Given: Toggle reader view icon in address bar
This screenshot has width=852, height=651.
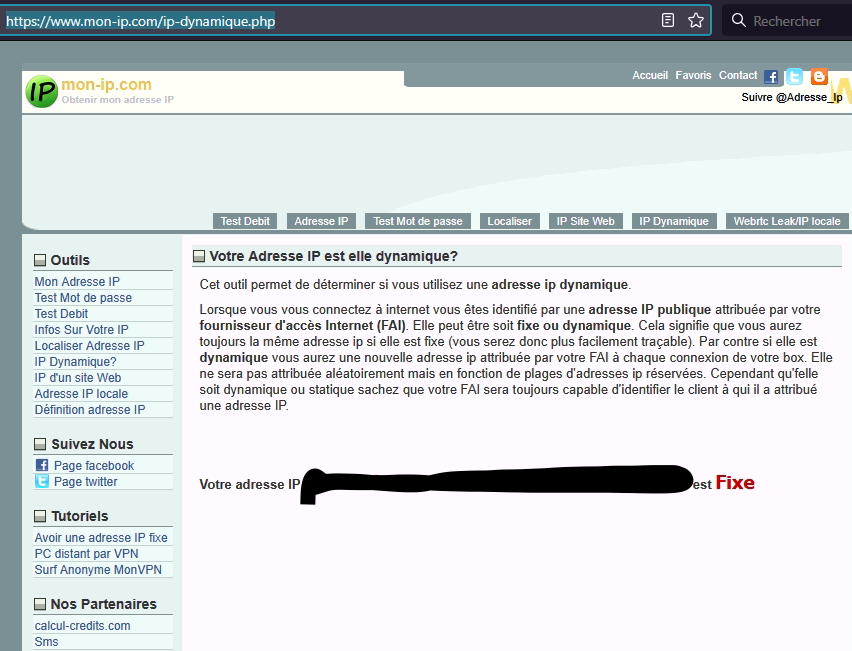Looking at the screenshot, I should [668, 20].
